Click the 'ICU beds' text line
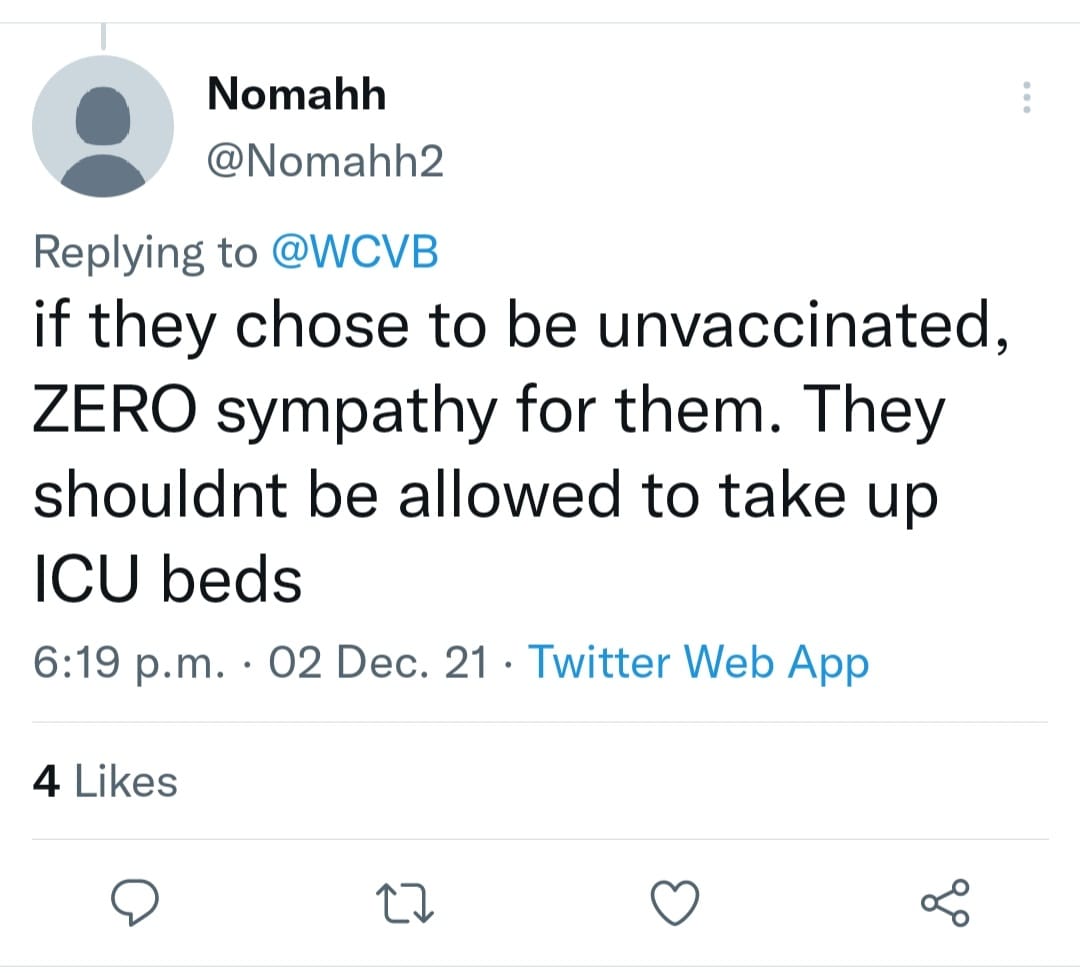 167,581
